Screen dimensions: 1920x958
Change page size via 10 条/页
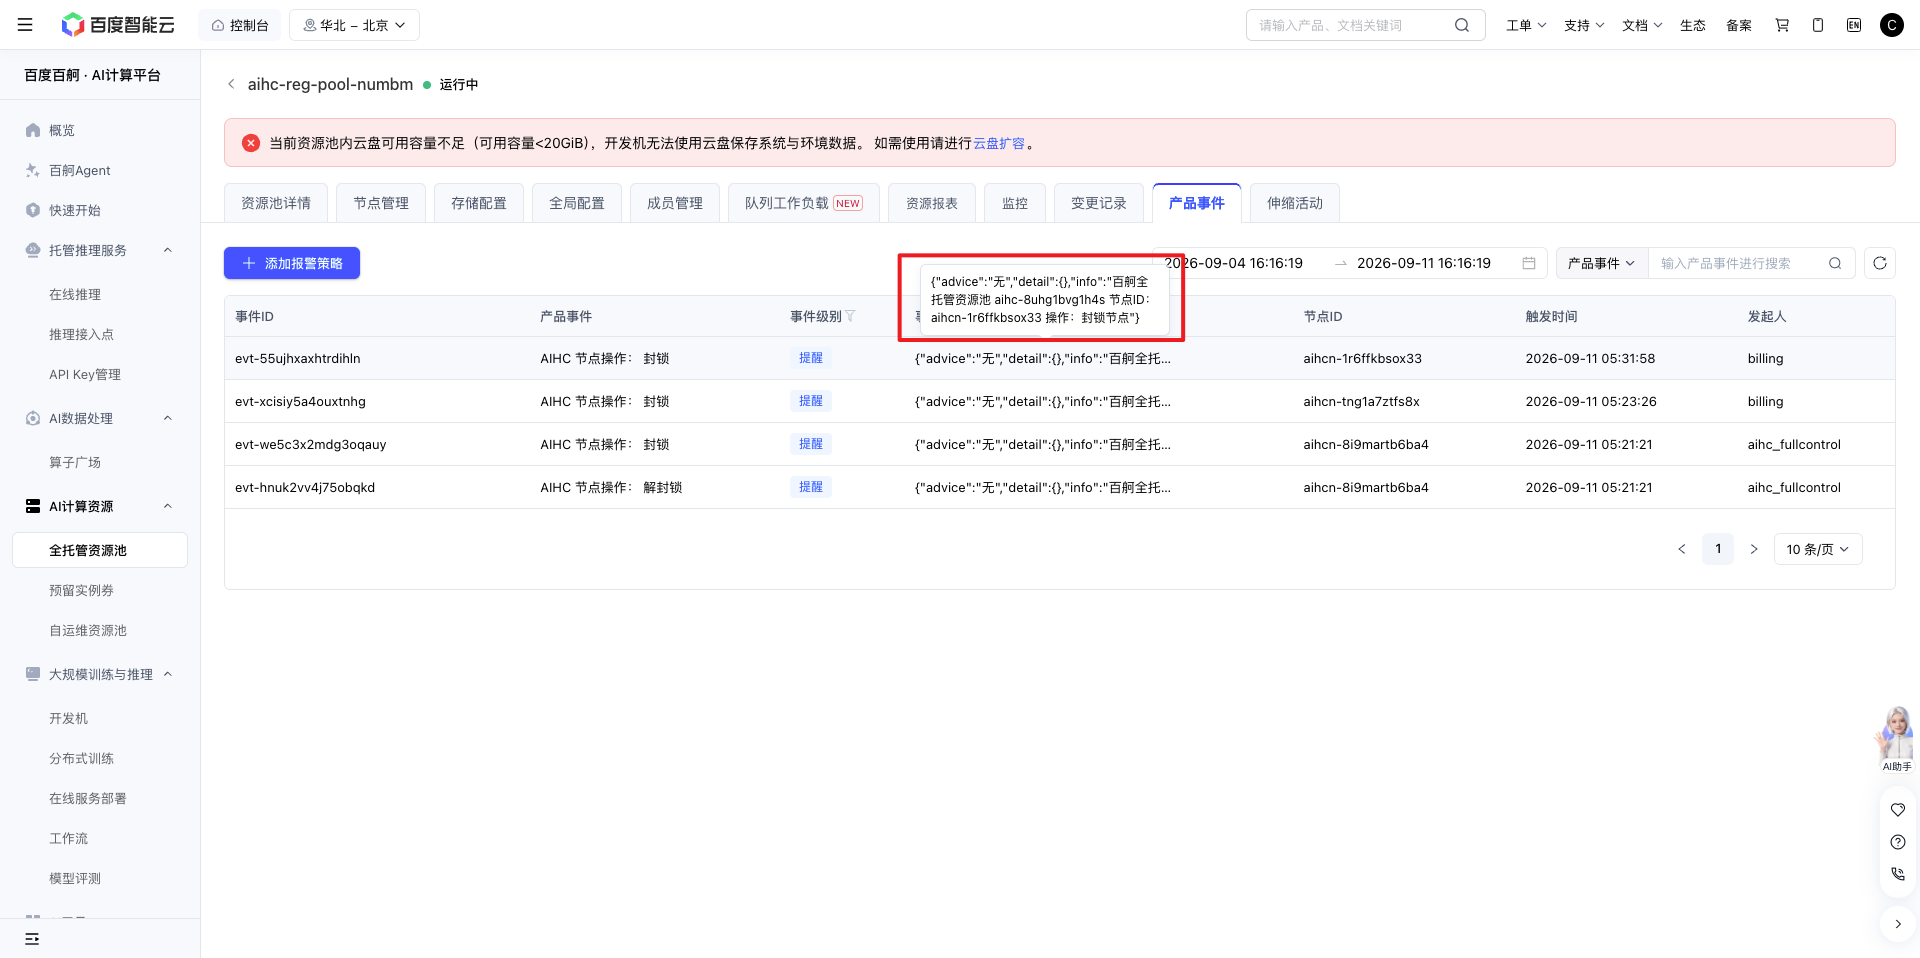1818,549
